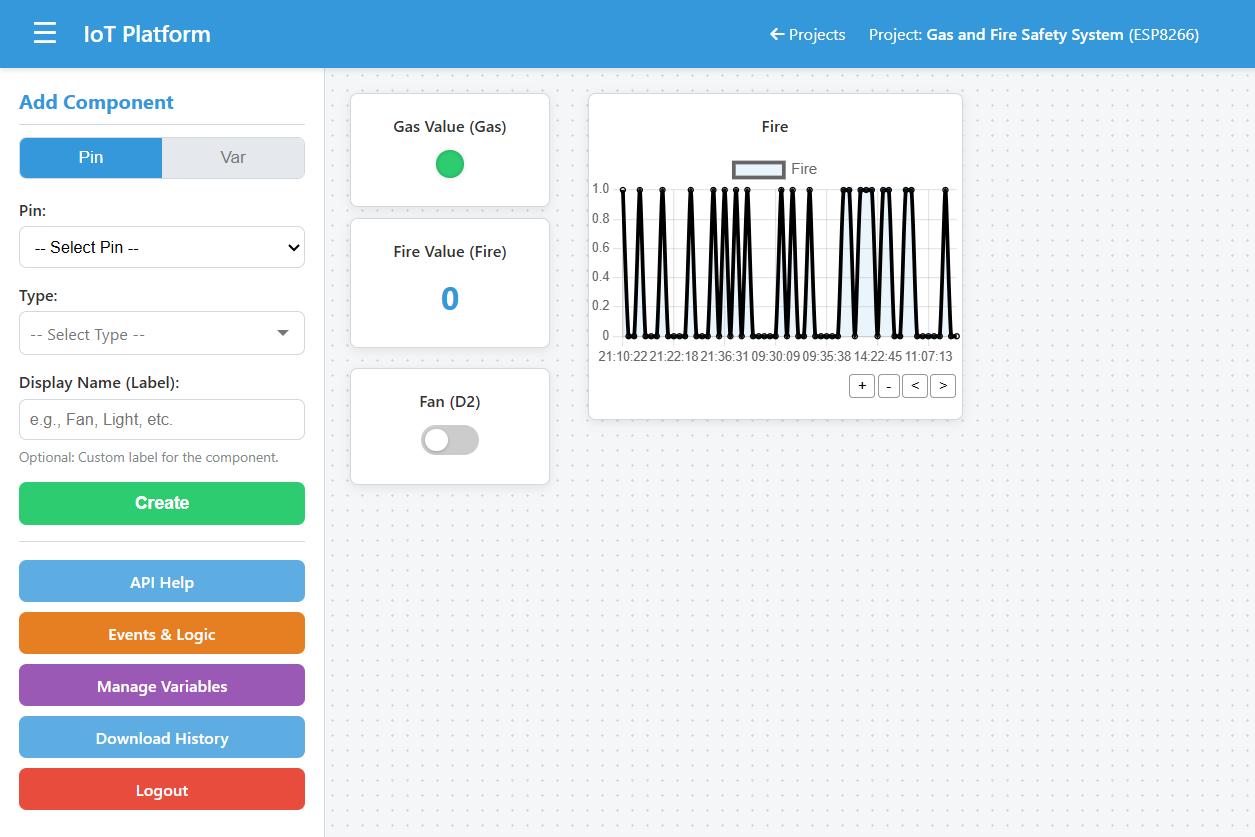Click the Add Component heading
This screenshot has width=1255, height=837.
pos(96,102)
